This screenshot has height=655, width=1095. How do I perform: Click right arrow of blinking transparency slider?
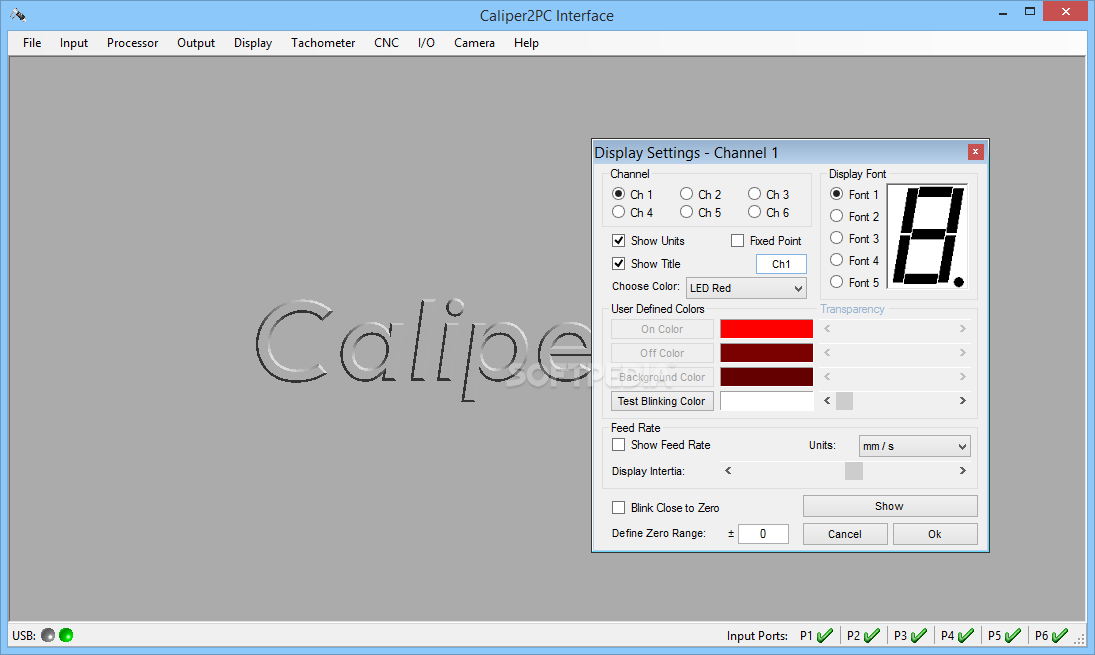[962, 401]
